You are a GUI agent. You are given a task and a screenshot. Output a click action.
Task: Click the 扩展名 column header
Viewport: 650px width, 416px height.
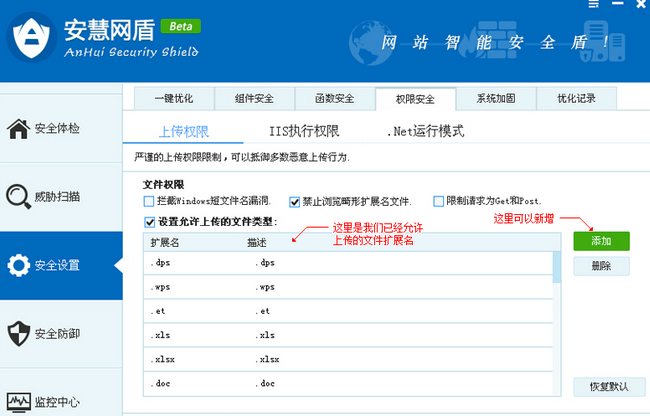click(x=165, y=243)
